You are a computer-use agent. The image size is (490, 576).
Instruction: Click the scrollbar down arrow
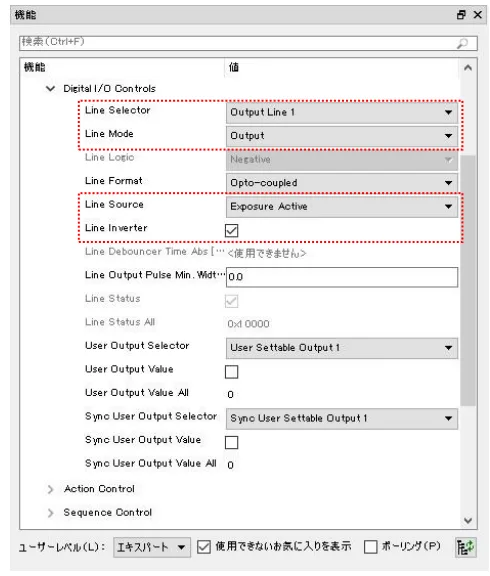point(468,520)
